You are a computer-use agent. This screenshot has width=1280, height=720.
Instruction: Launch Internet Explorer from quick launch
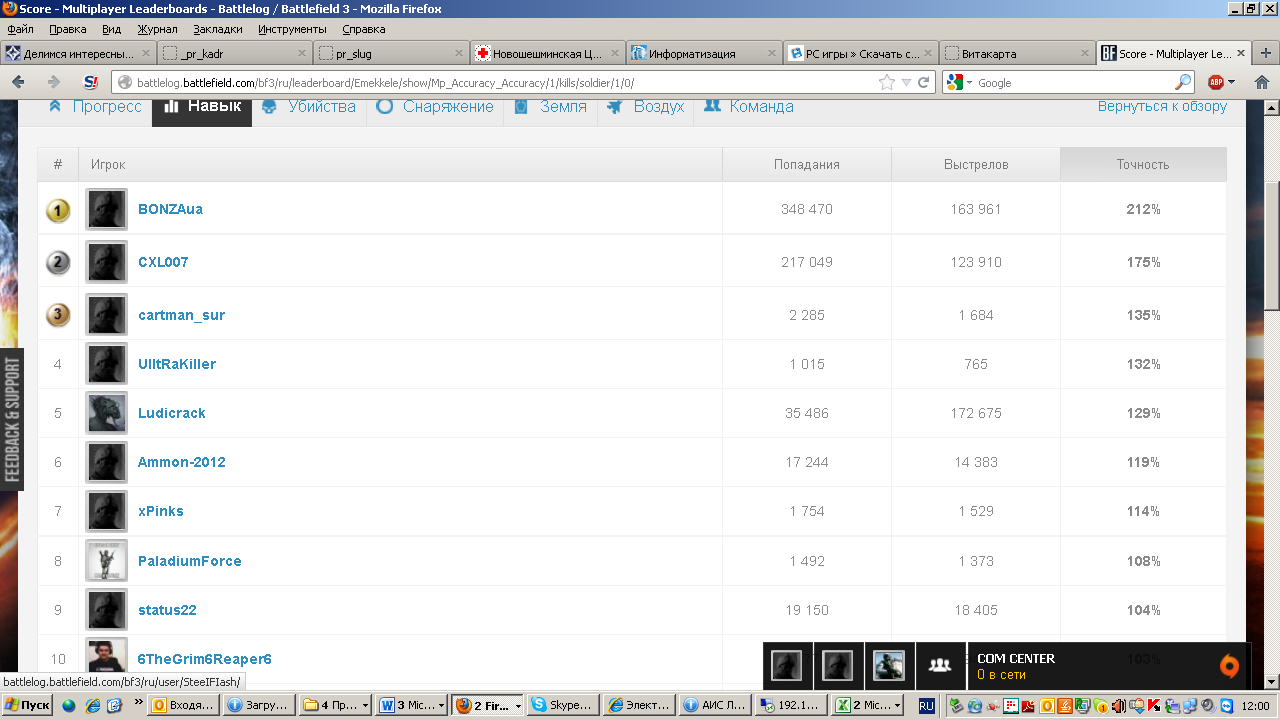pos(93,705)
